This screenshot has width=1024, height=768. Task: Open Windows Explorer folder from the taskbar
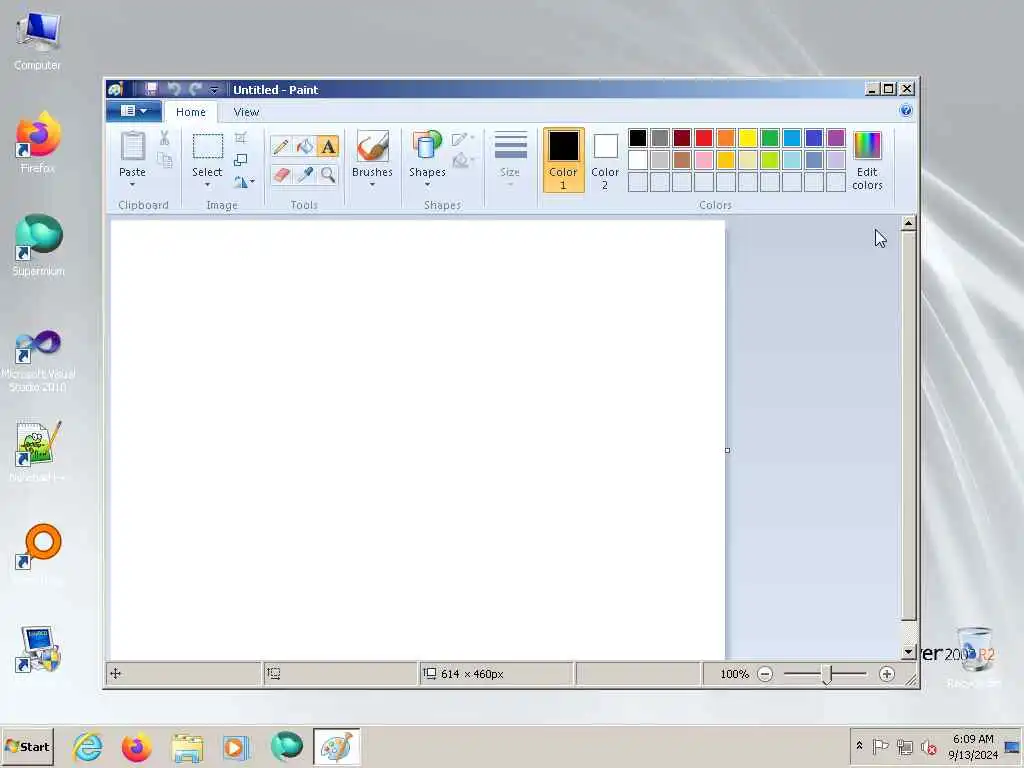tap(187, 747)
